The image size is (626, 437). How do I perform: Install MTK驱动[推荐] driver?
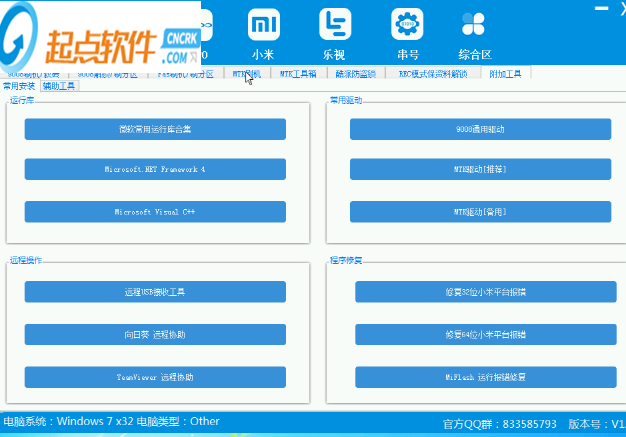click(480, 169)
